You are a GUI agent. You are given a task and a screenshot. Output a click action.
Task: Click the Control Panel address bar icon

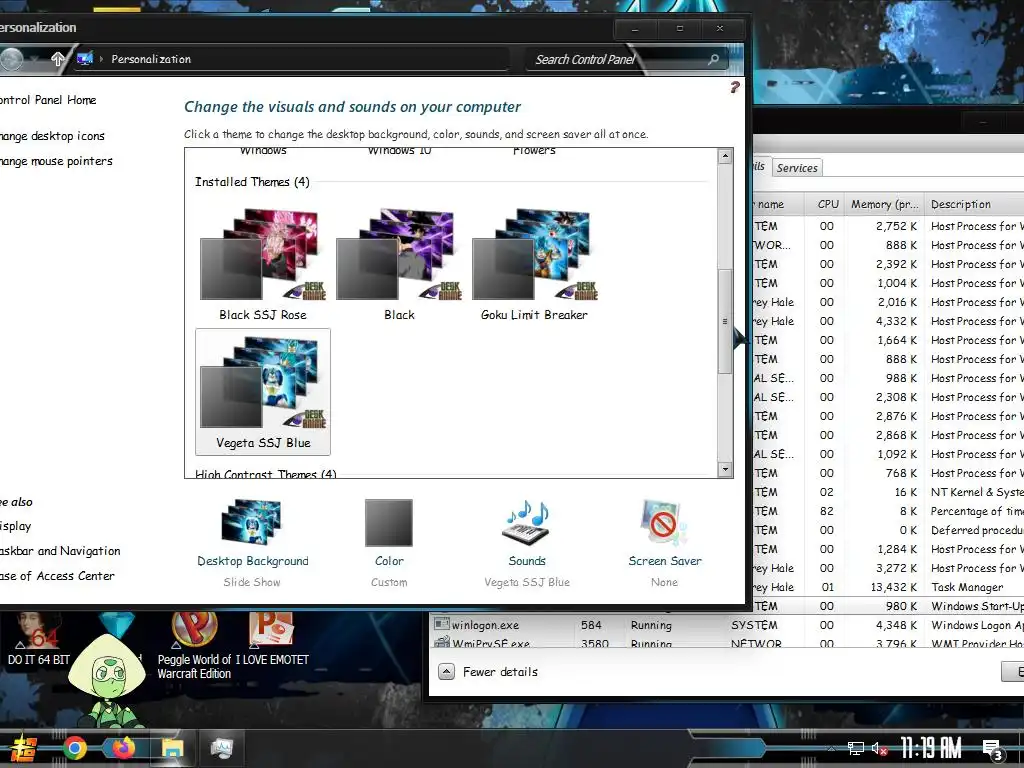click(x=84, y=59)
